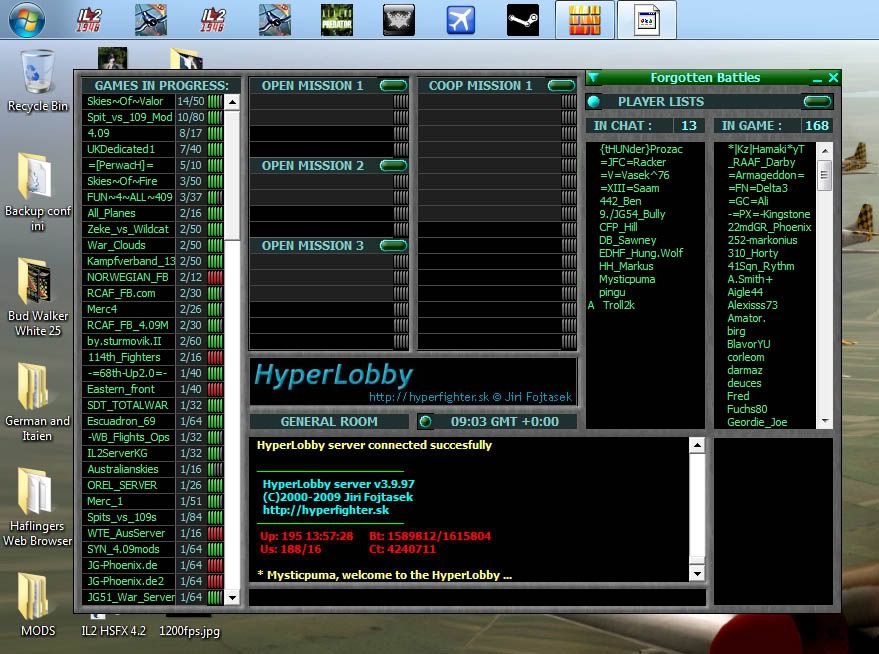Click the In Game list scrollbar thumb
Screen dimensions: 879x654
(825, 174)
